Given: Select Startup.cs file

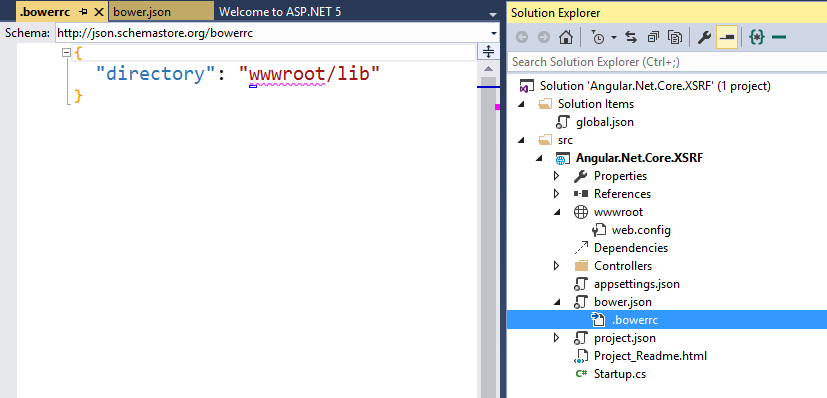Looking at the screenshot, I should click(x=620, y=374).
